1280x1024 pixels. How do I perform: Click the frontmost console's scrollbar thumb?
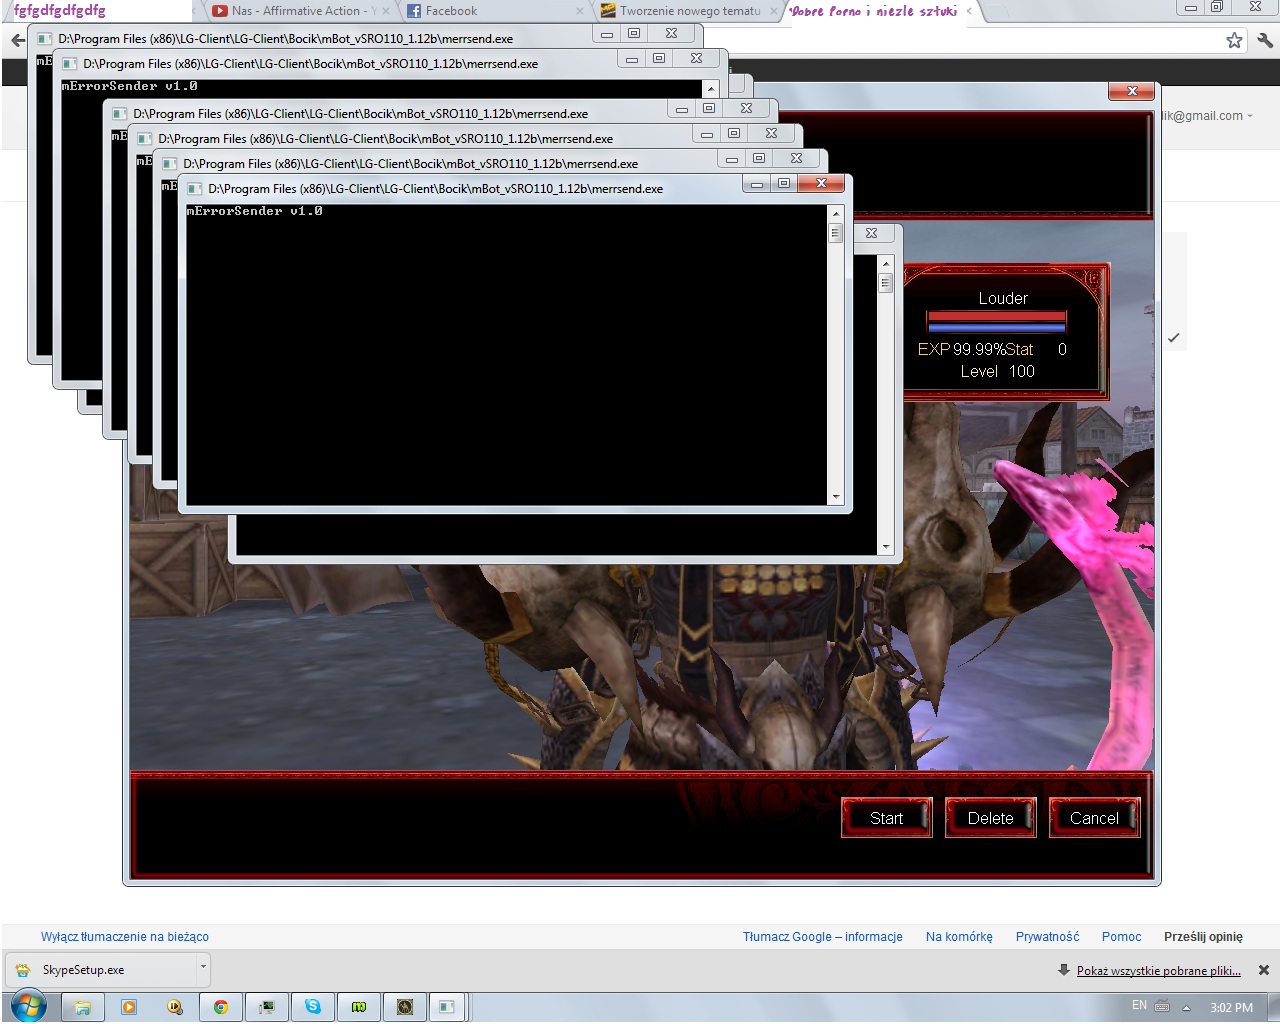point(836,233)
